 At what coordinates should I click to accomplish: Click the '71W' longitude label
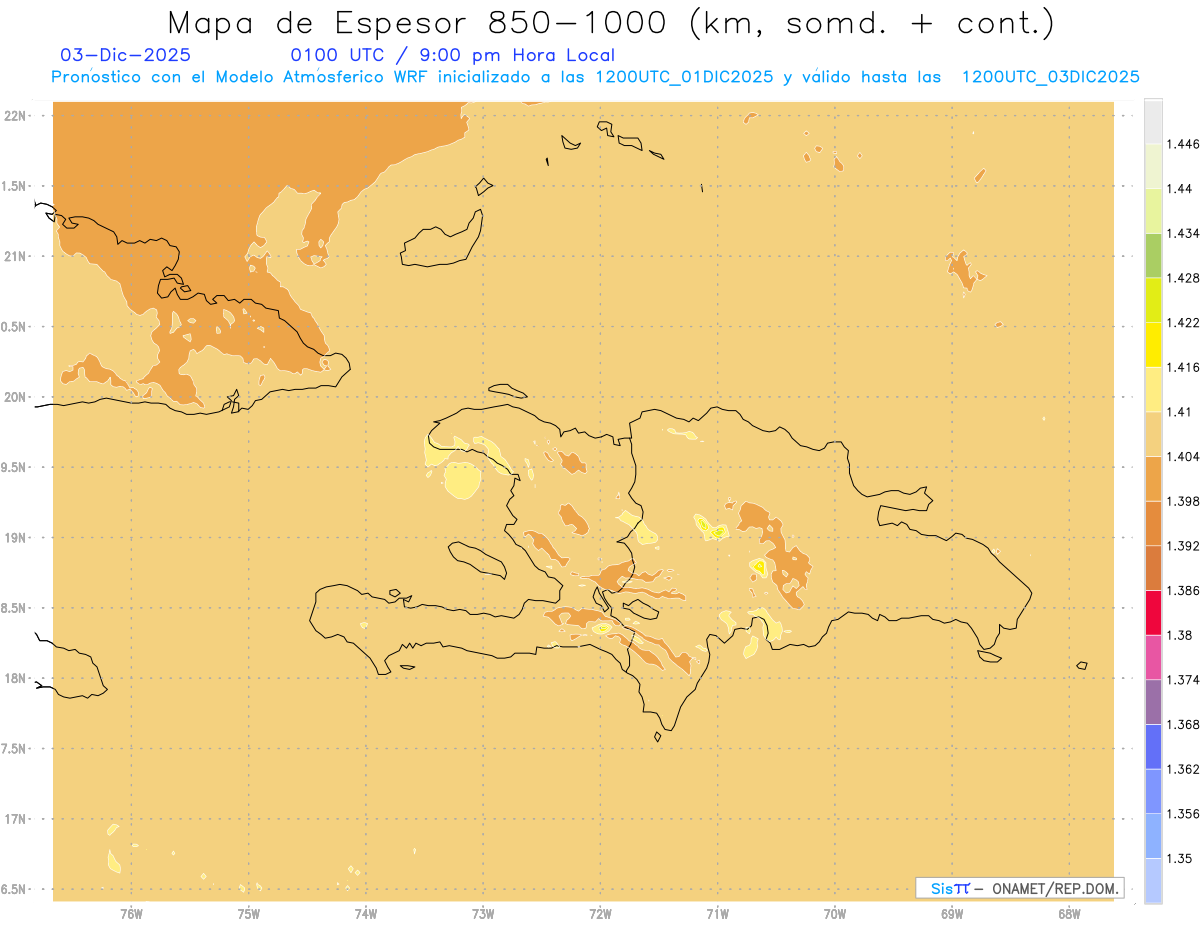point(717,914)
